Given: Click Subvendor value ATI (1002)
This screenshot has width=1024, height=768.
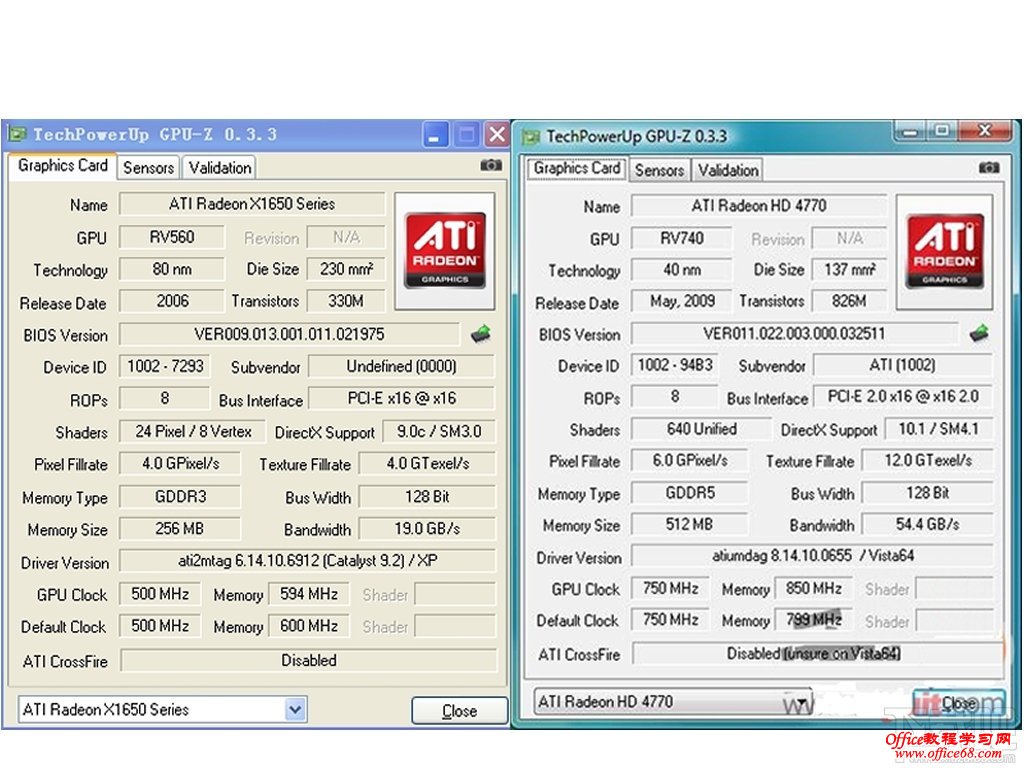Looking at the screenshot, I should [x=902, y=365].
